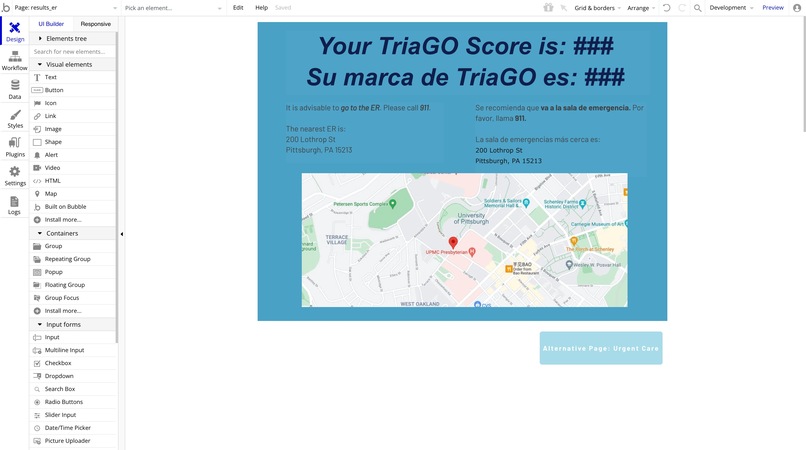Select the Text element tool

[73, 77]
